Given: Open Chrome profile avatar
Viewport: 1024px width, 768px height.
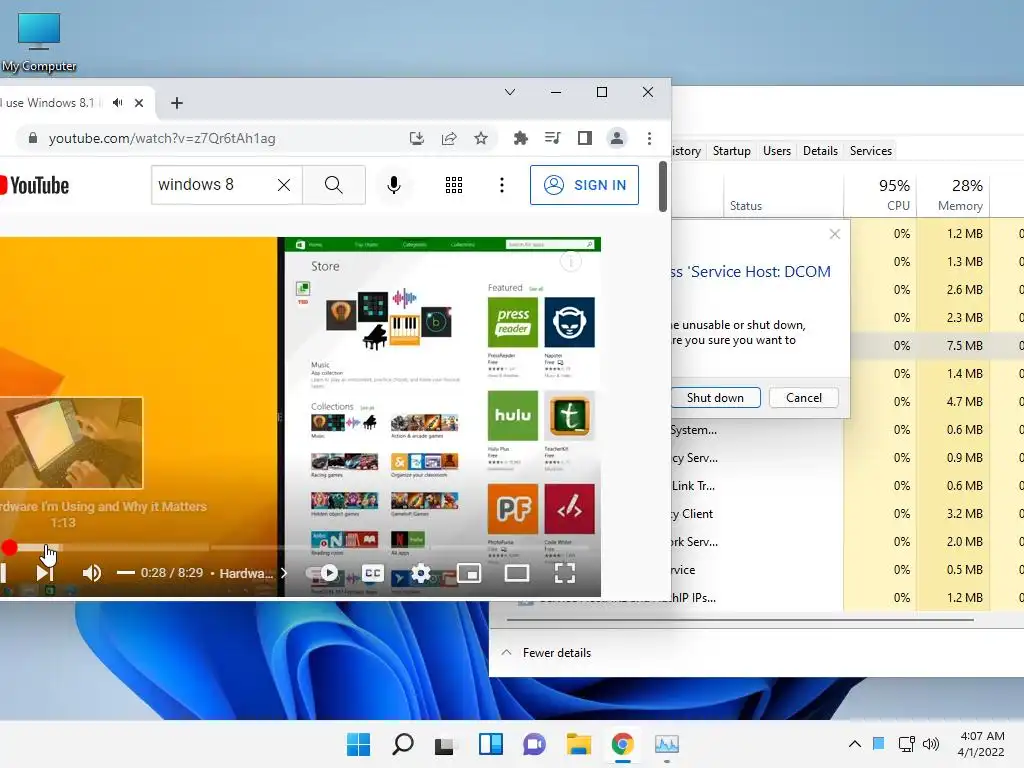Looking at the screenshot, I should point(616,138).
